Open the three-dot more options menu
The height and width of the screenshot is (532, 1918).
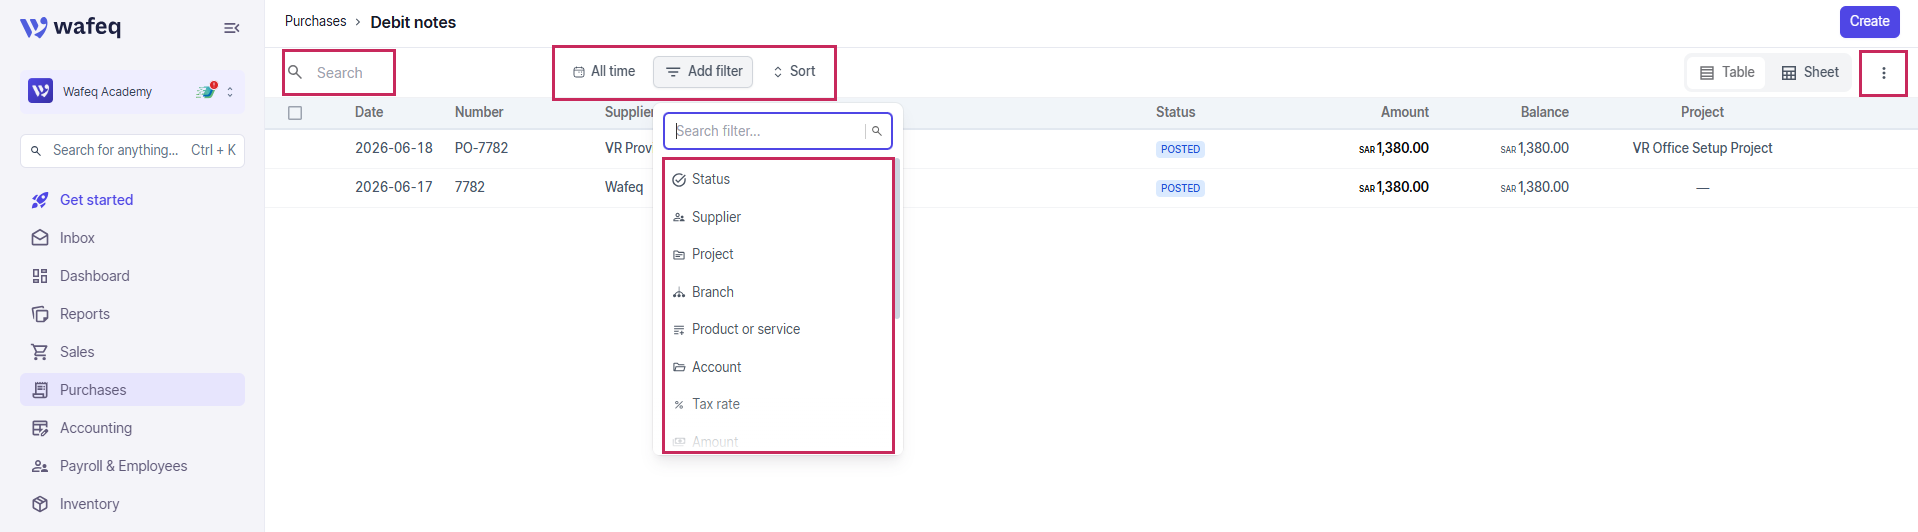tap(1883, 73)
